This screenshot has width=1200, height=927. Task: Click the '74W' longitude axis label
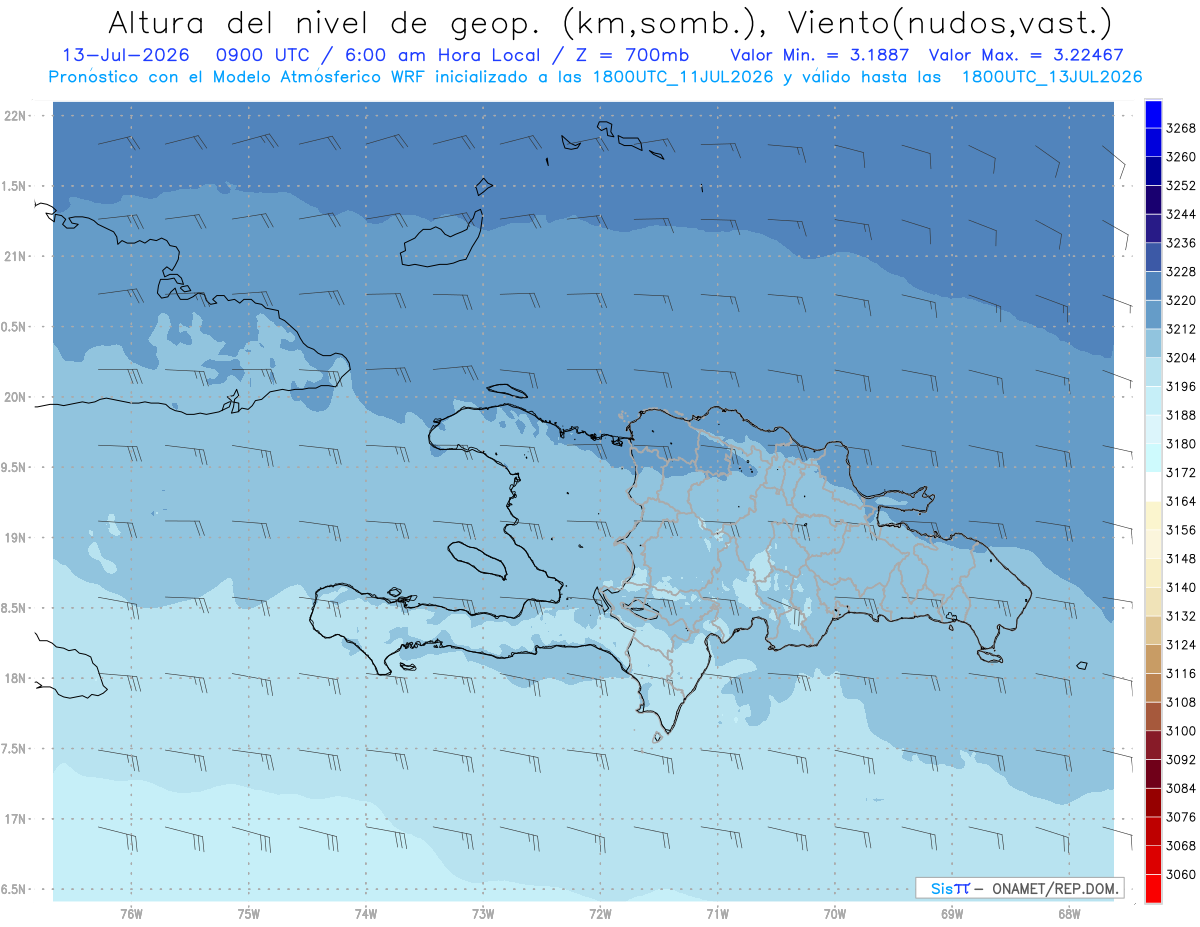tap(366, 914)
